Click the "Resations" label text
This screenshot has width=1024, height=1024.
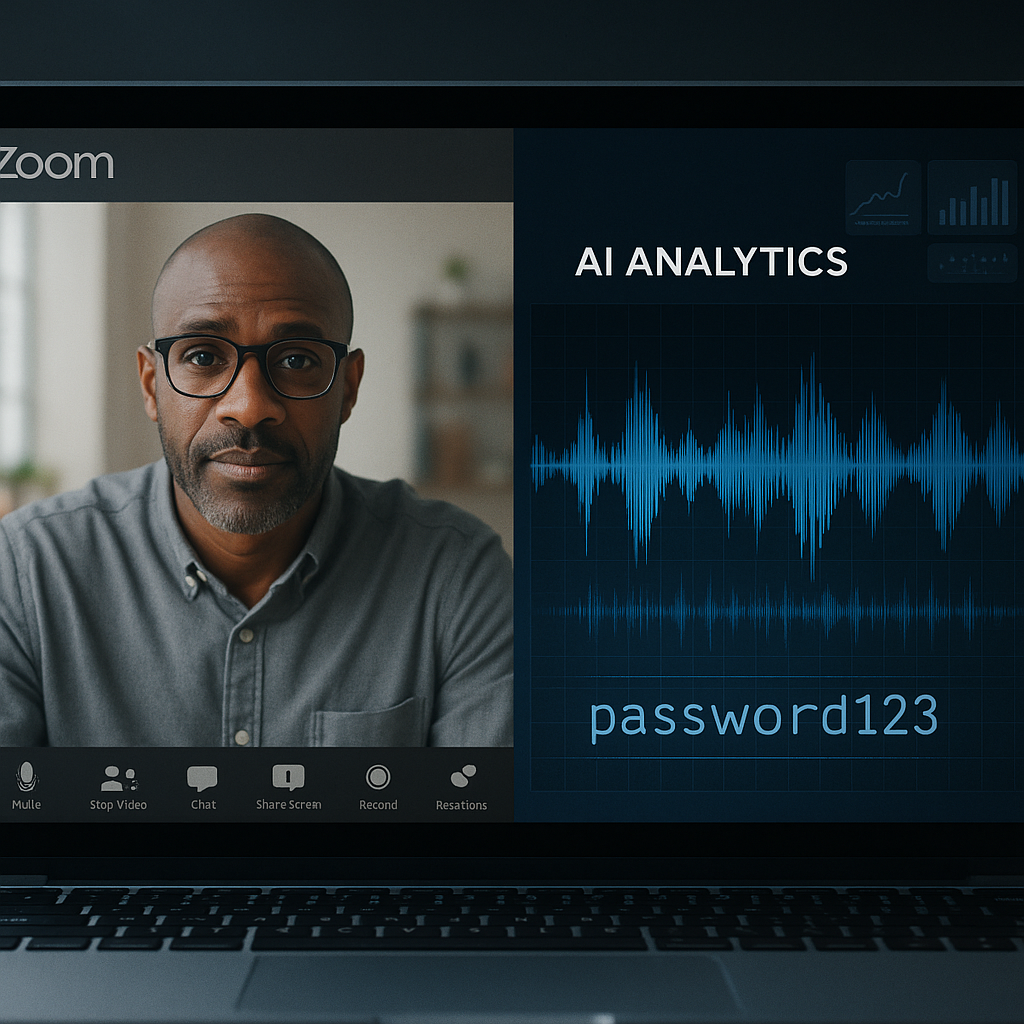pos(462,805)
